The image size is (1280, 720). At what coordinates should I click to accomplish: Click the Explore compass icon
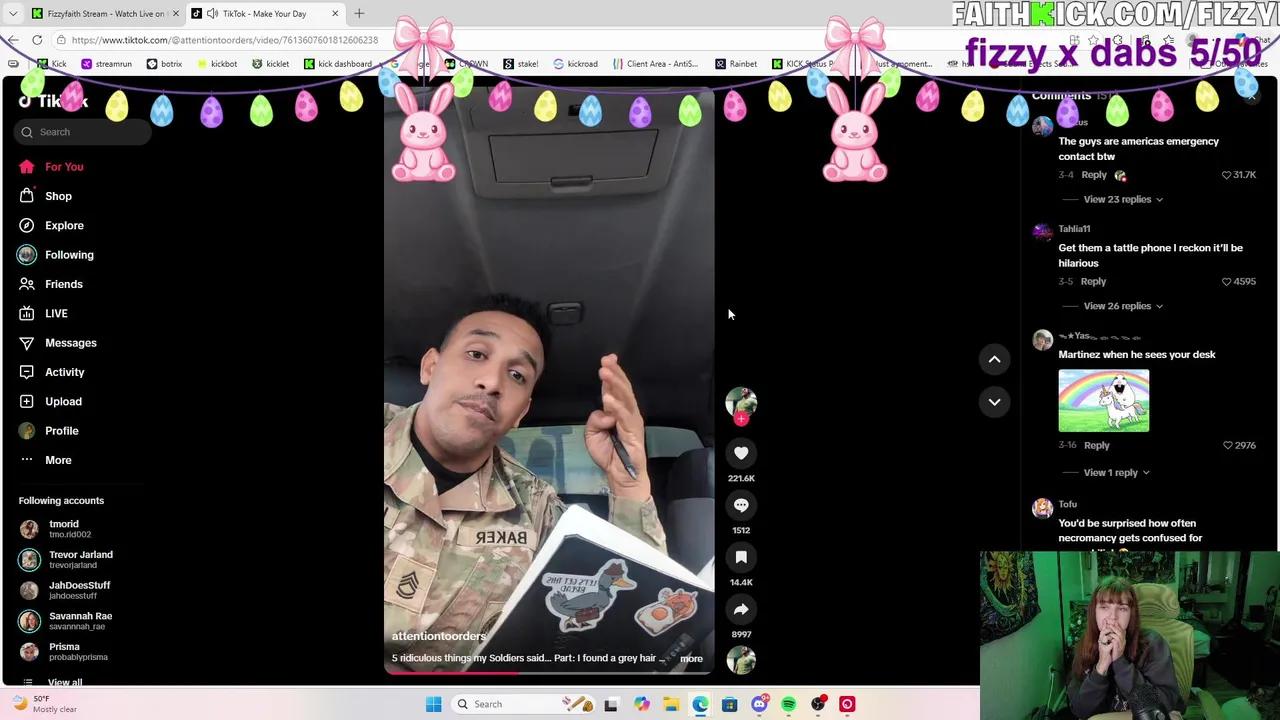tap(27, 225)
